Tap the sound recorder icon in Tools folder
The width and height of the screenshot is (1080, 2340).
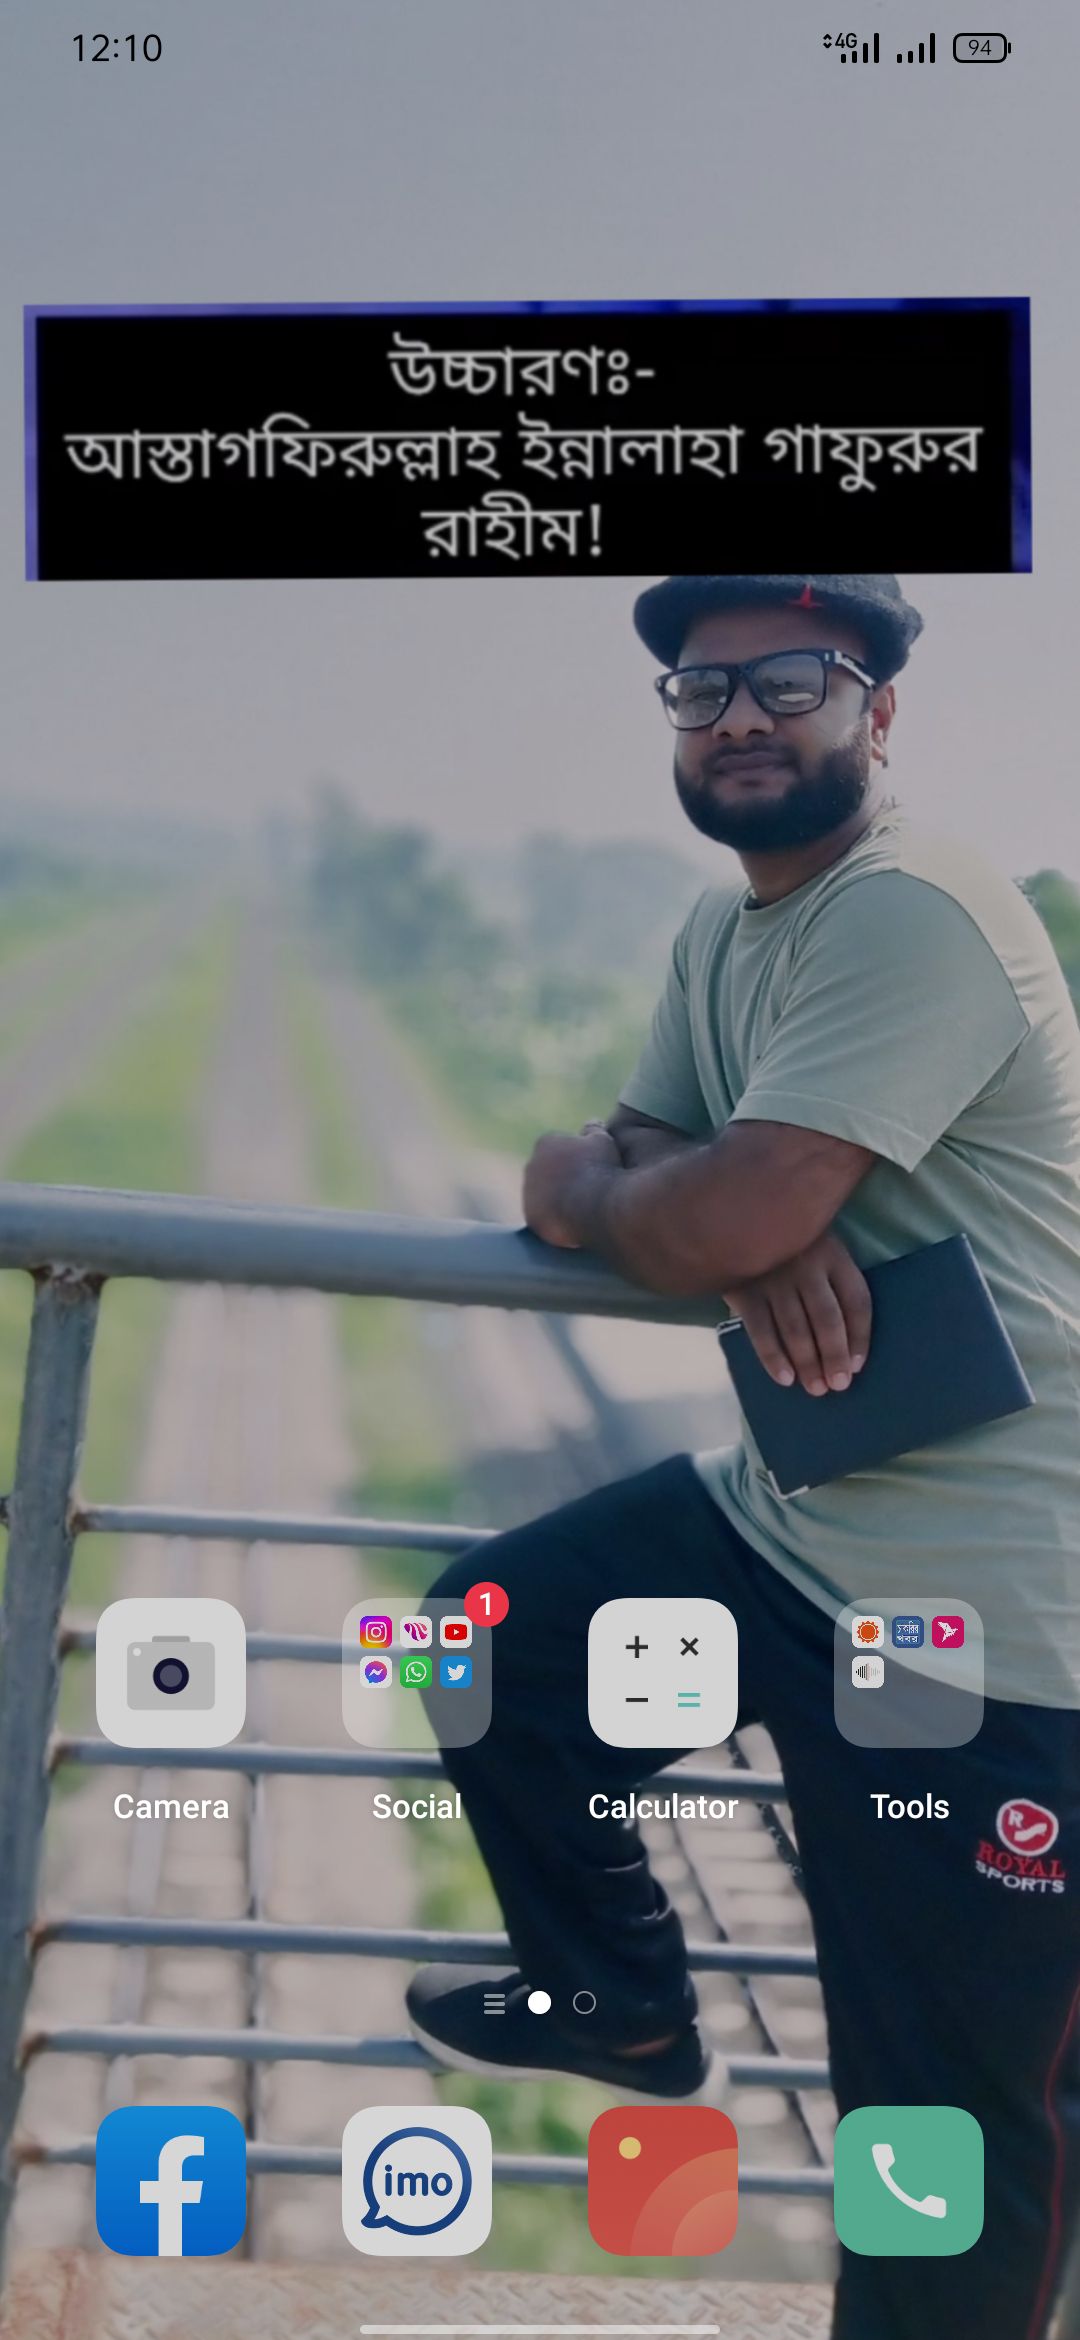(868, 1672)
